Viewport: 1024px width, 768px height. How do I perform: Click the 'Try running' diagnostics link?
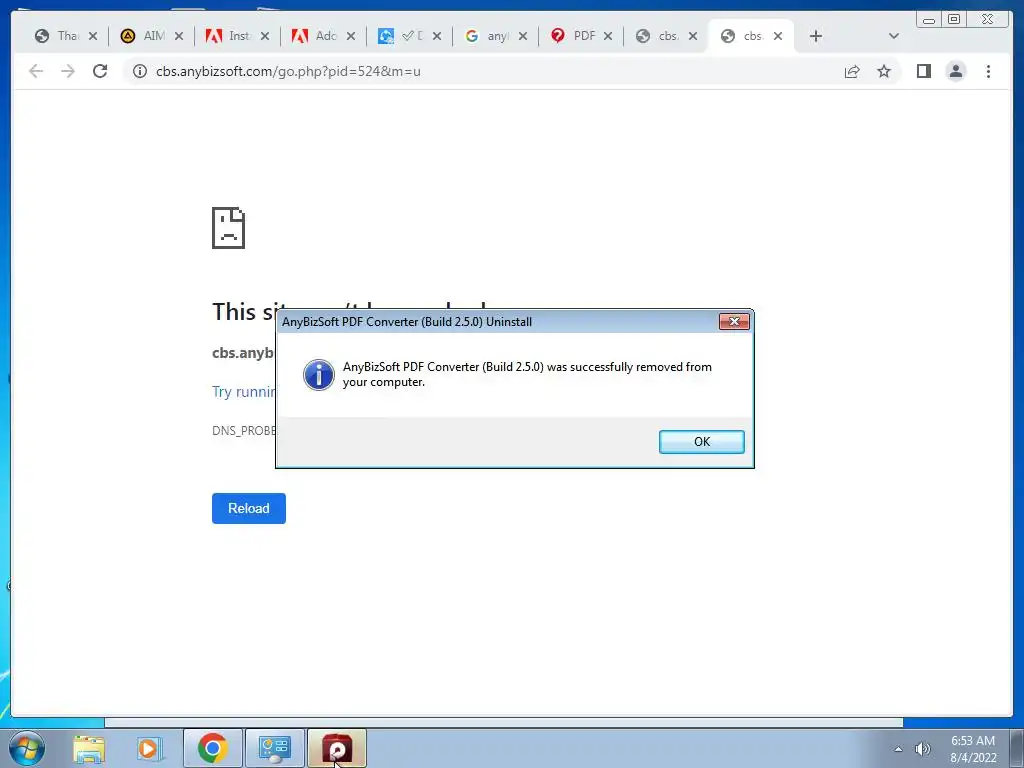[244, 391]
